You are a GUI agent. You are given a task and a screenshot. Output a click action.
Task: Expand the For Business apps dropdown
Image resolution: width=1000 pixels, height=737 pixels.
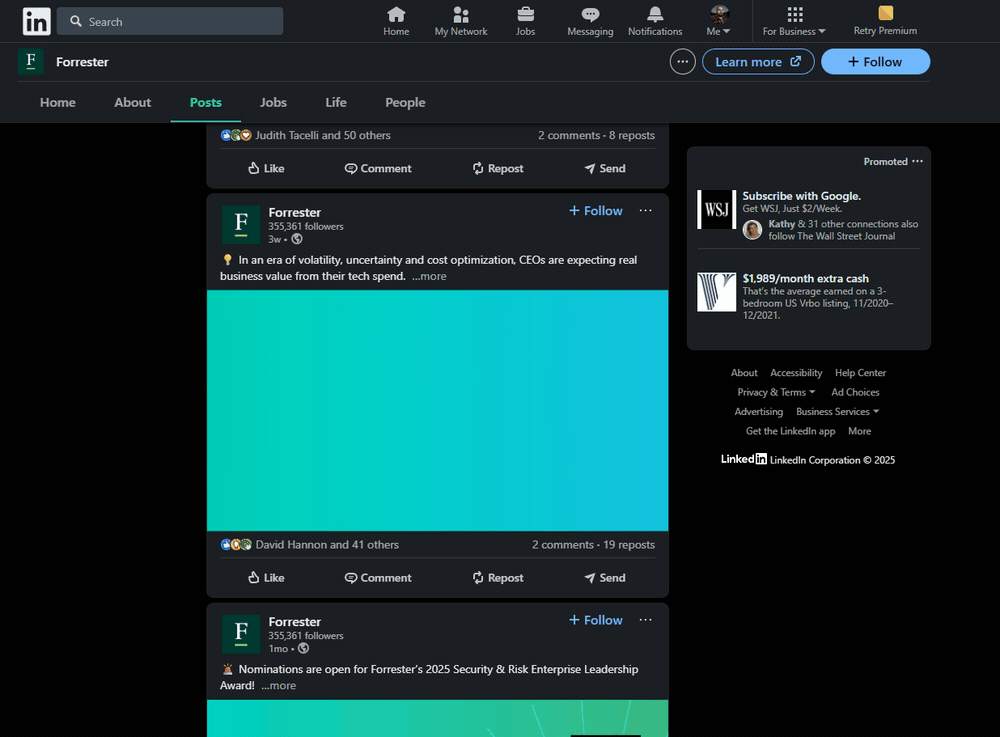pyautogui.click(x=794, y=21)
